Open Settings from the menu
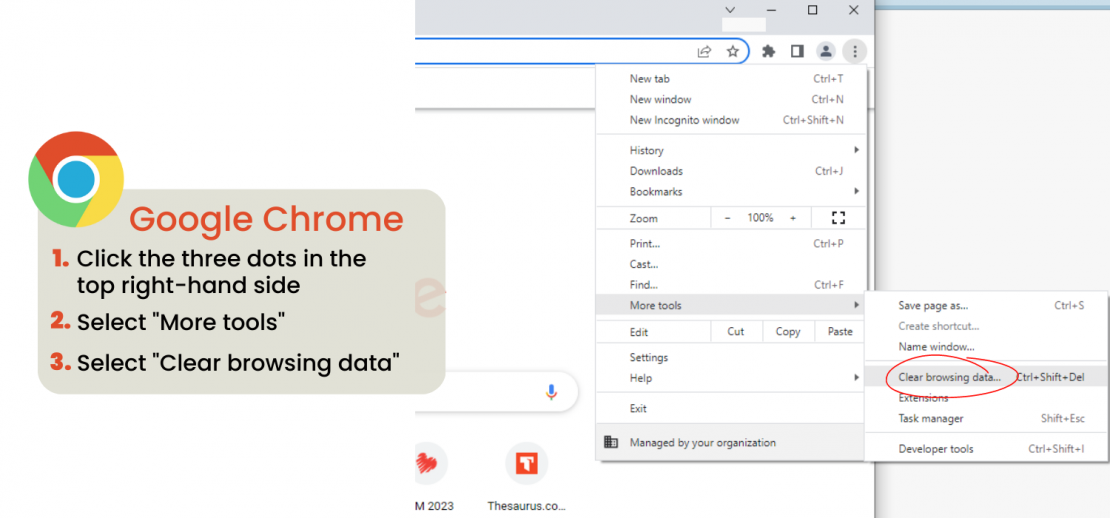The image size is (1110, 518). (731, 357)
